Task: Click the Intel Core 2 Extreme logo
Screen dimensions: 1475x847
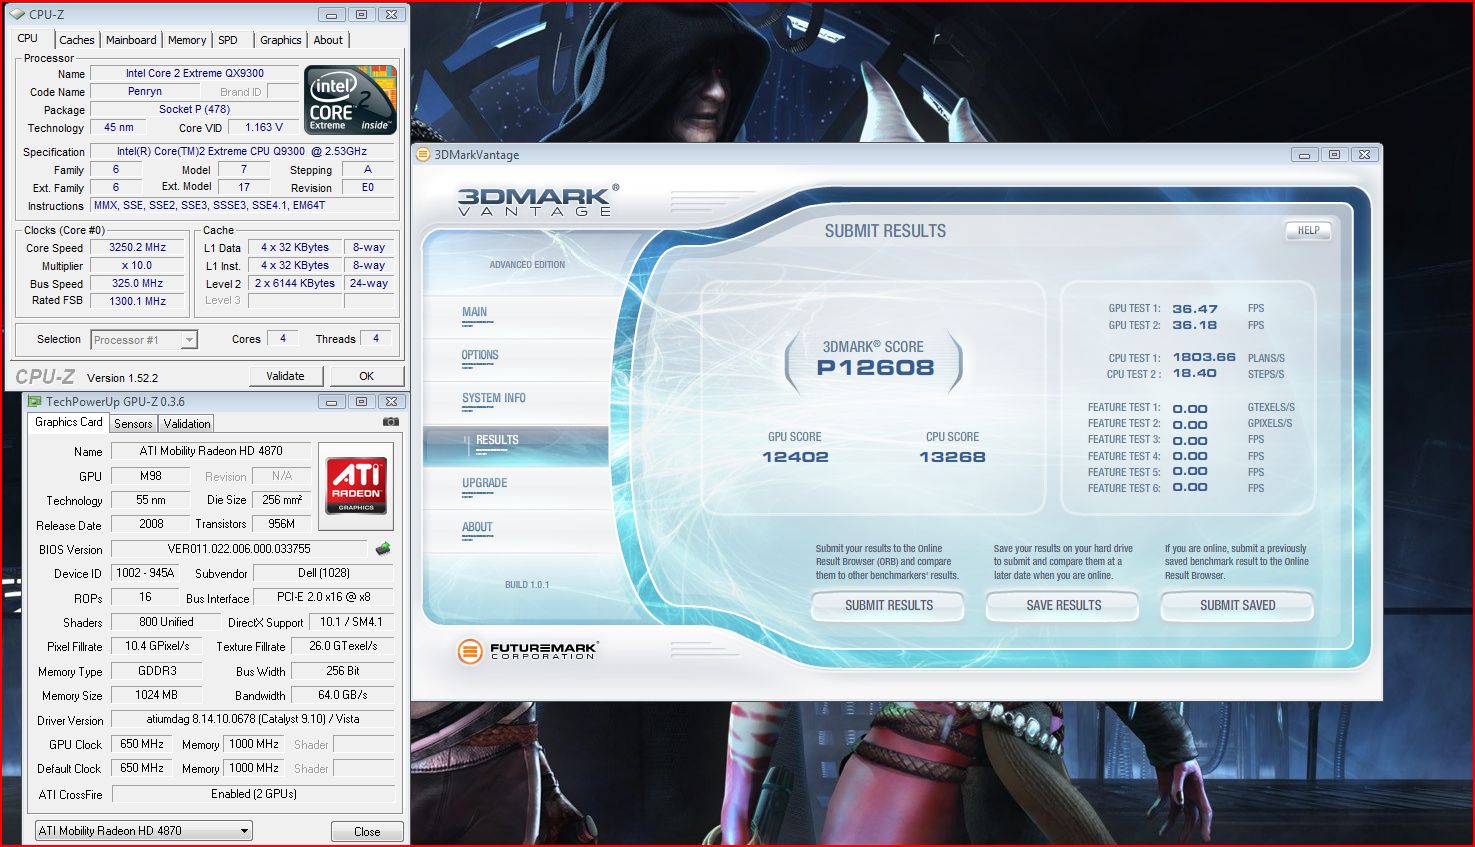Action: tap(350, 100)
